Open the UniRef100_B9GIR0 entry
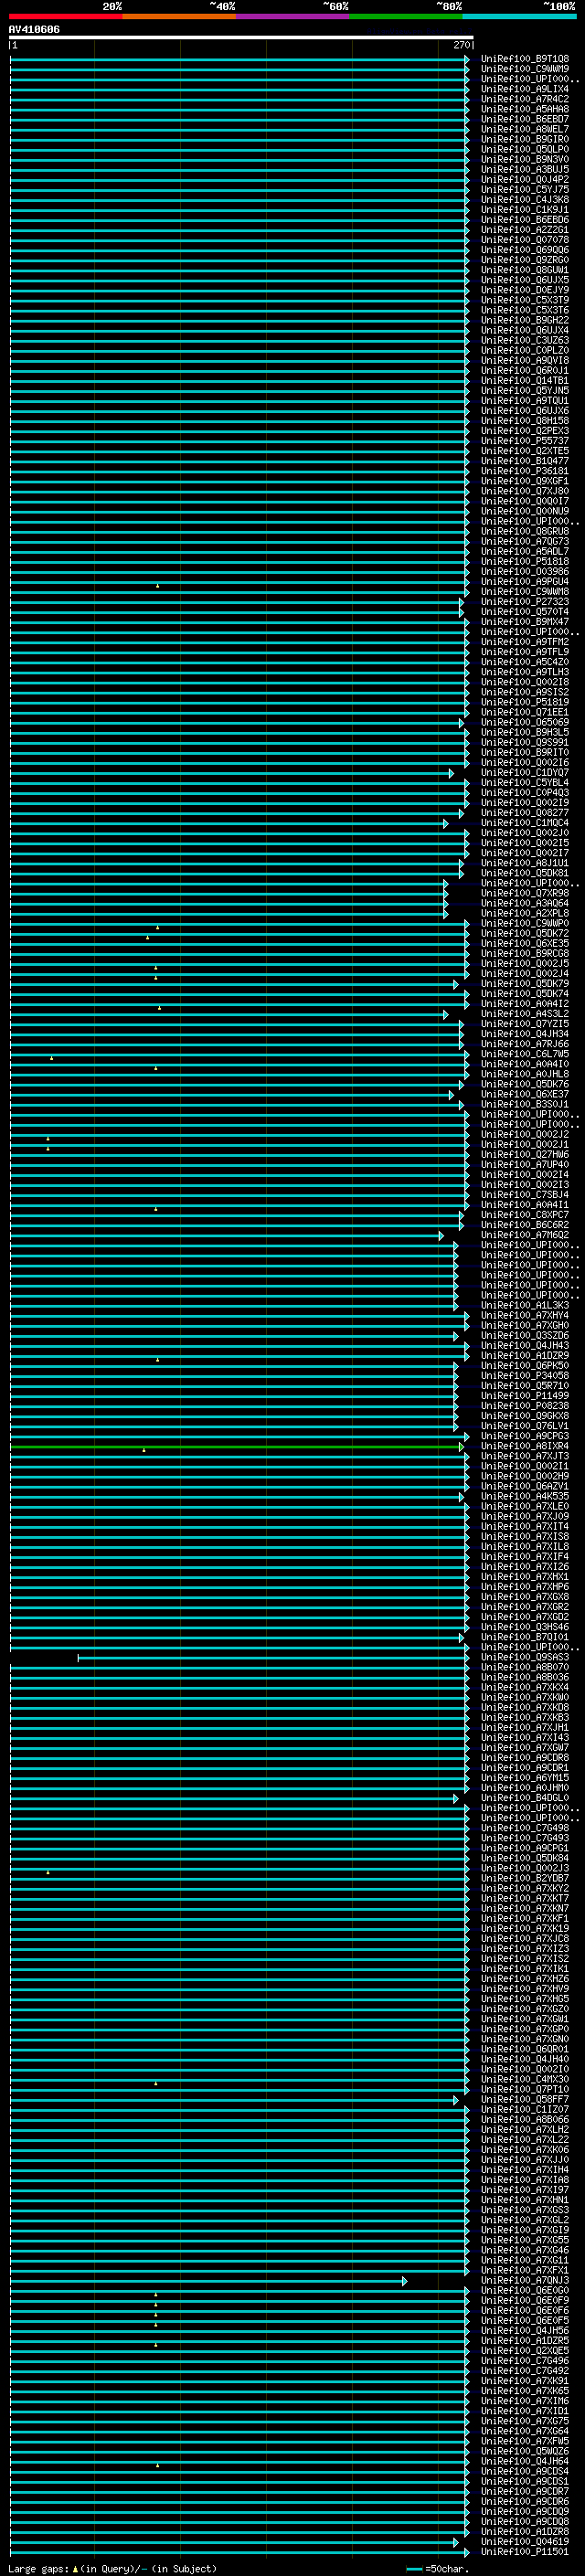Viewport: 585px width, 2576px height. click(x=525, y=139)
